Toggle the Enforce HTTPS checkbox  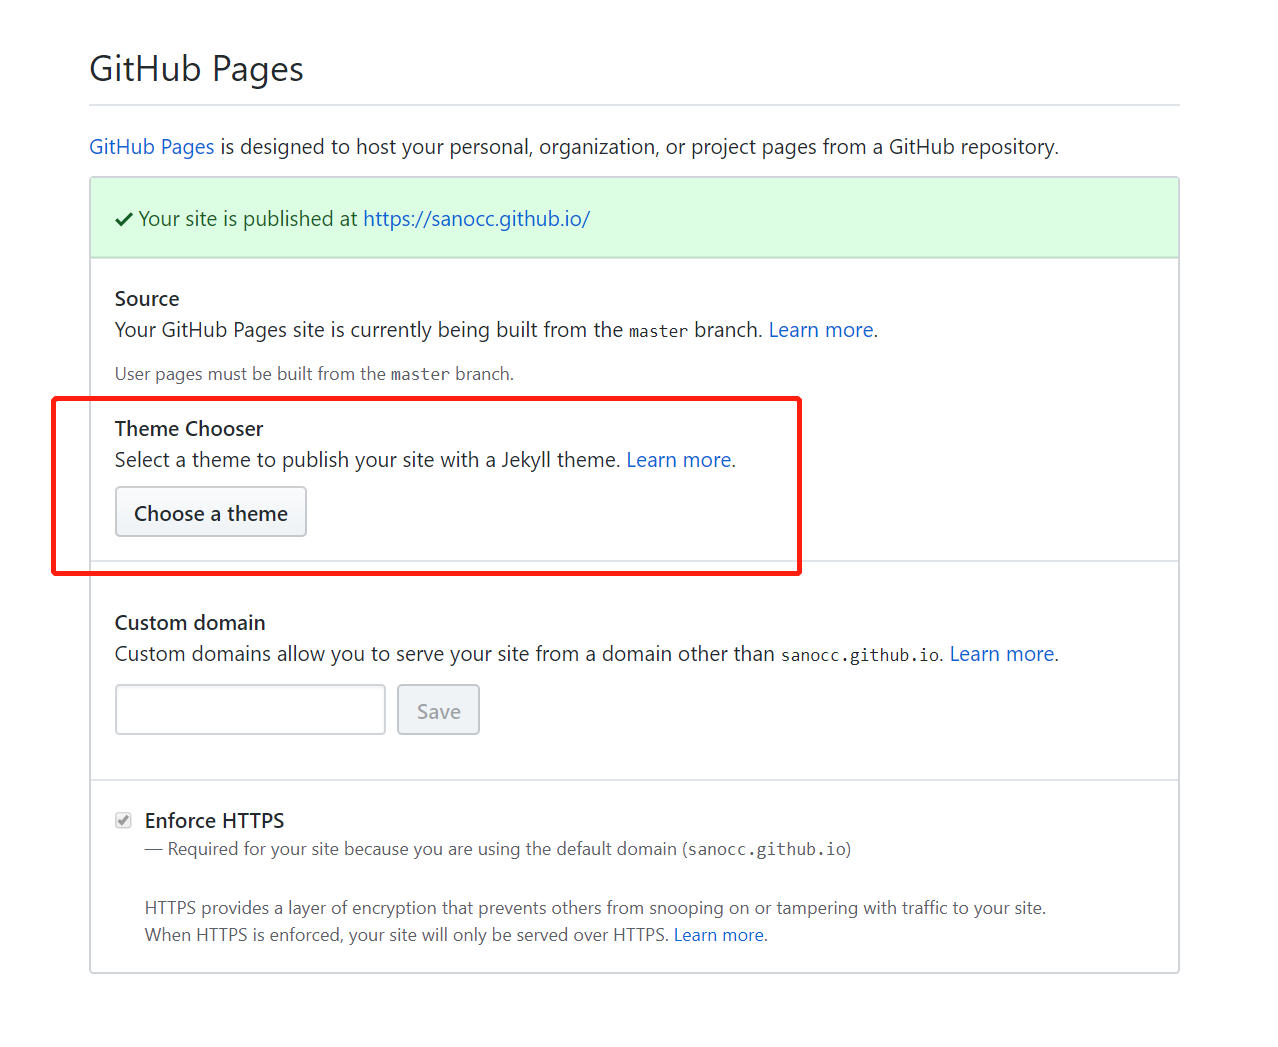point(123,821)
